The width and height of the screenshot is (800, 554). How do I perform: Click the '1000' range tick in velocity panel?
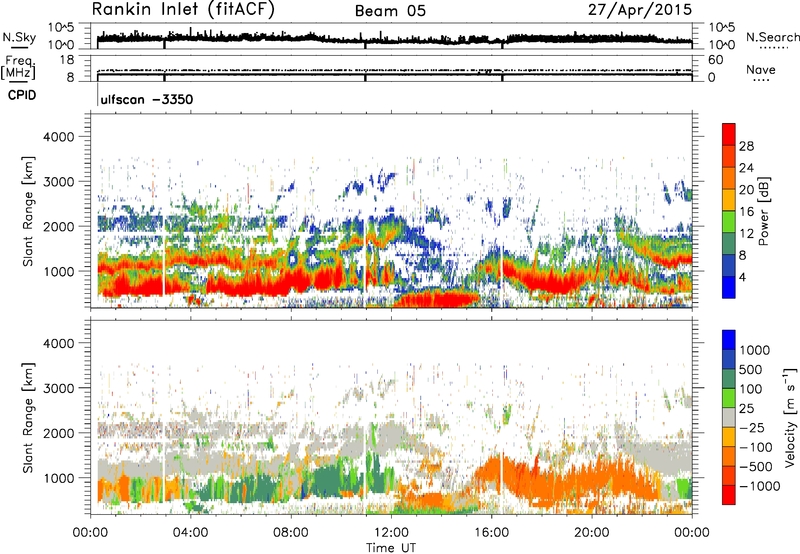(x=59, y=478)
